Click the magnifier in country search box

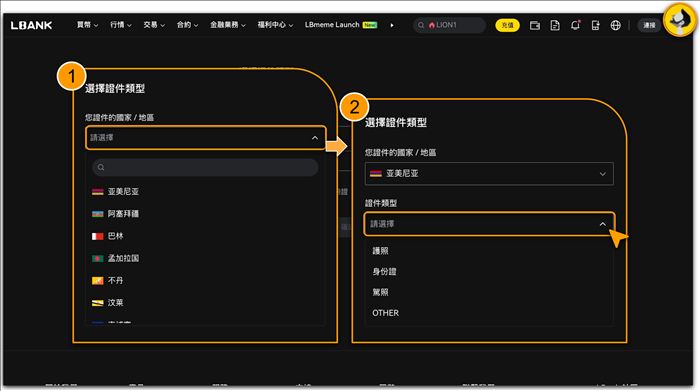[101, 167]
